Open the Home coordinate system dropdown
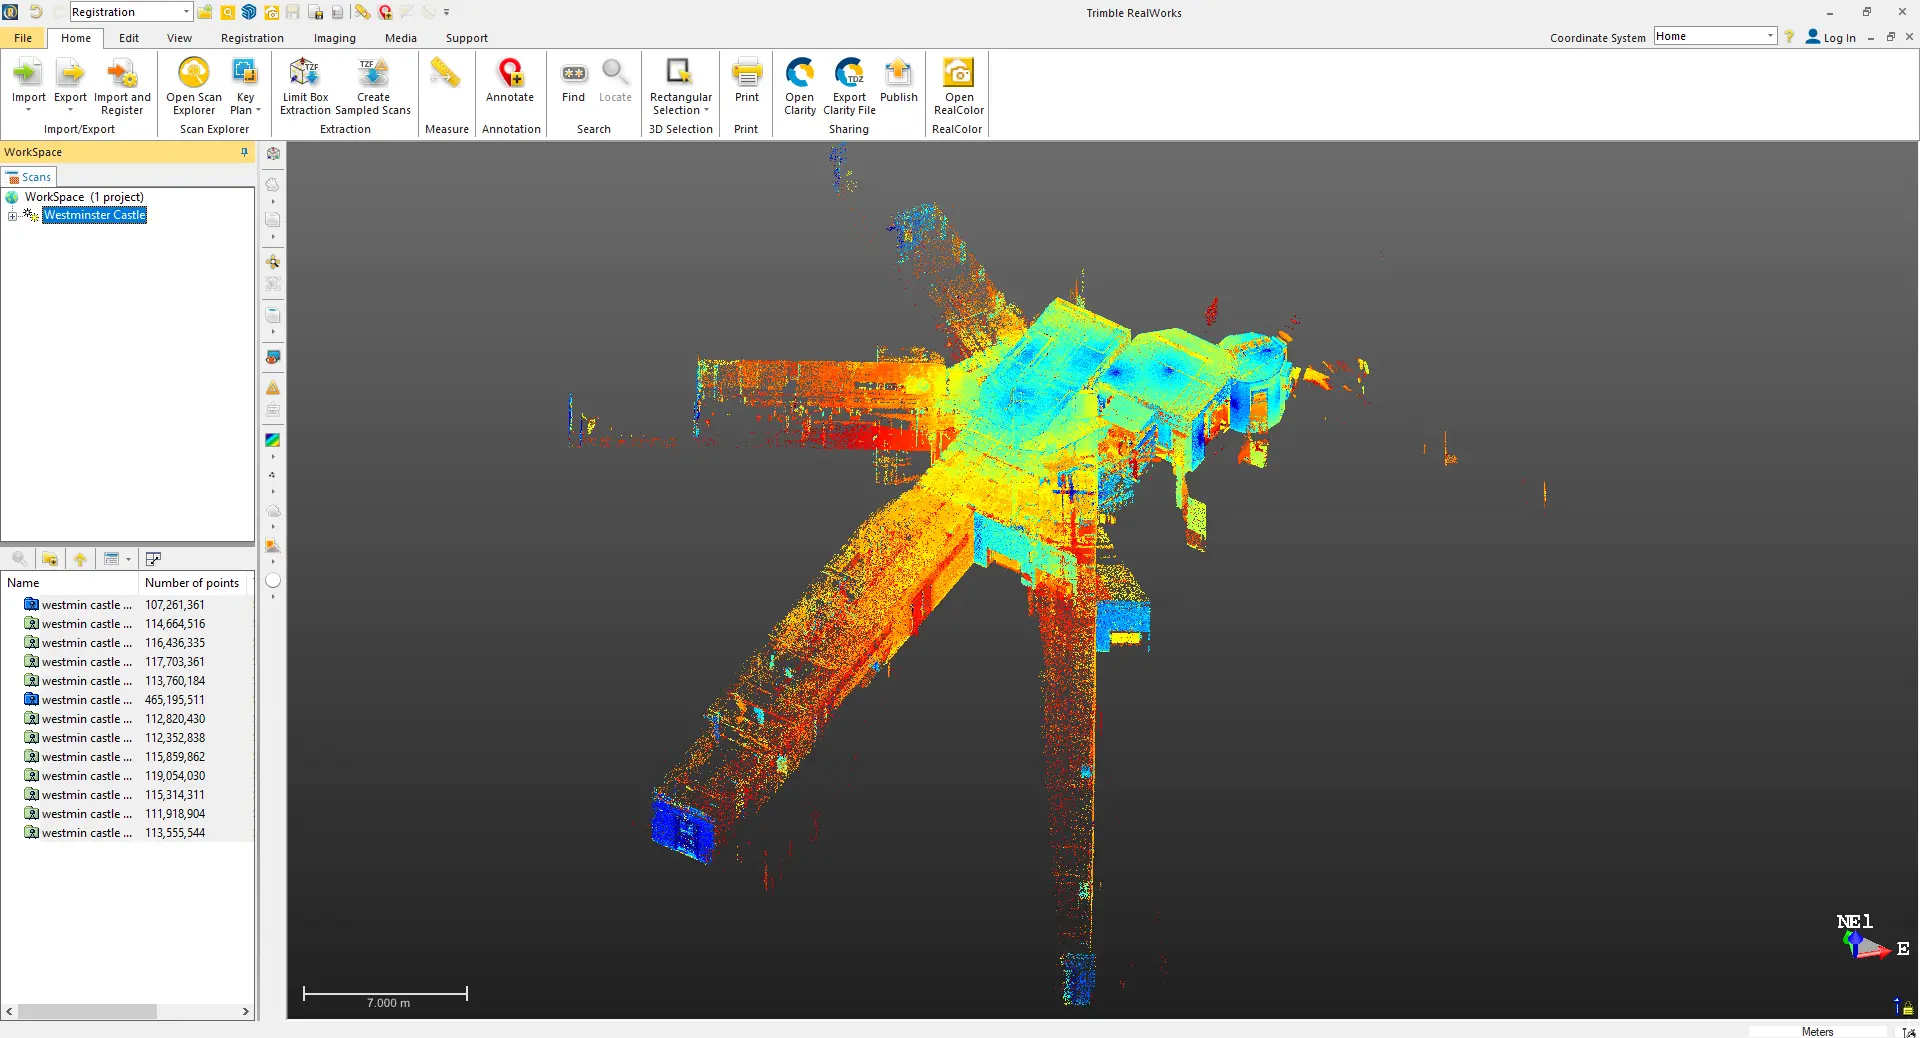 pyautogui.click(x=1770, y=36)
